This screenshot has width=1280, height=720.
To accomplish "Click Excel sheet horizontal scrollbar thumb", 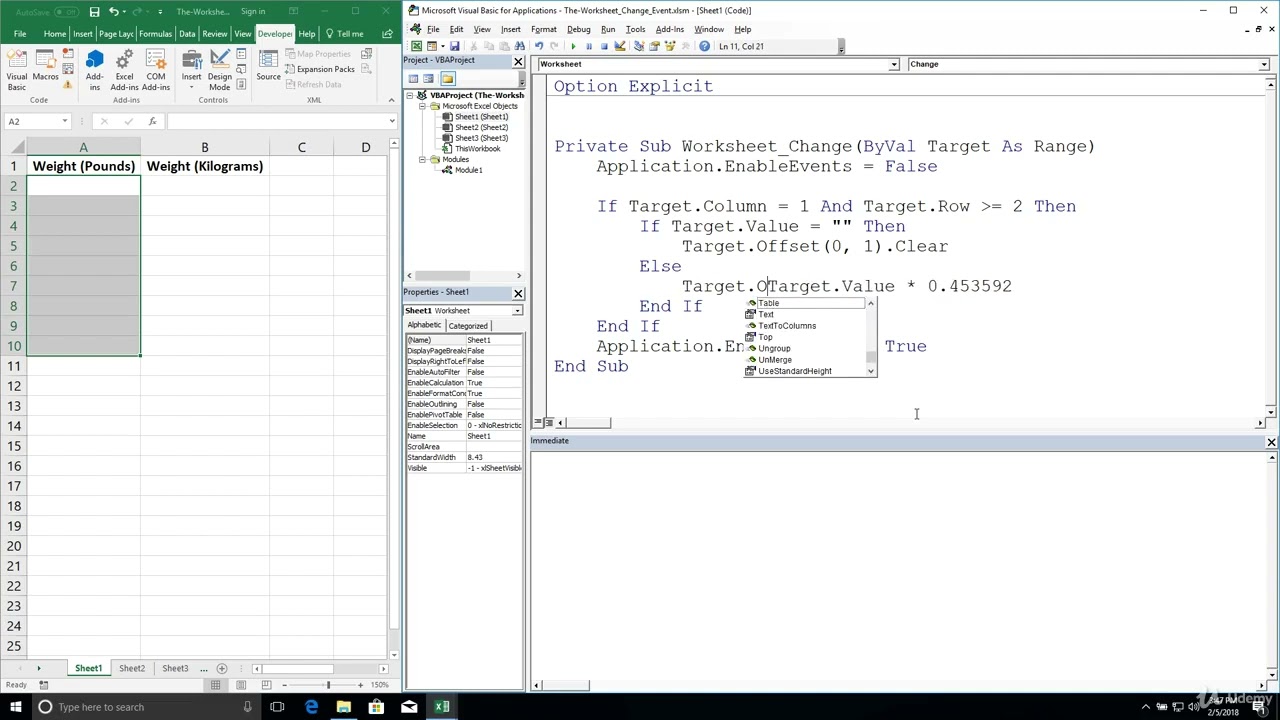I will click(298, 668).
